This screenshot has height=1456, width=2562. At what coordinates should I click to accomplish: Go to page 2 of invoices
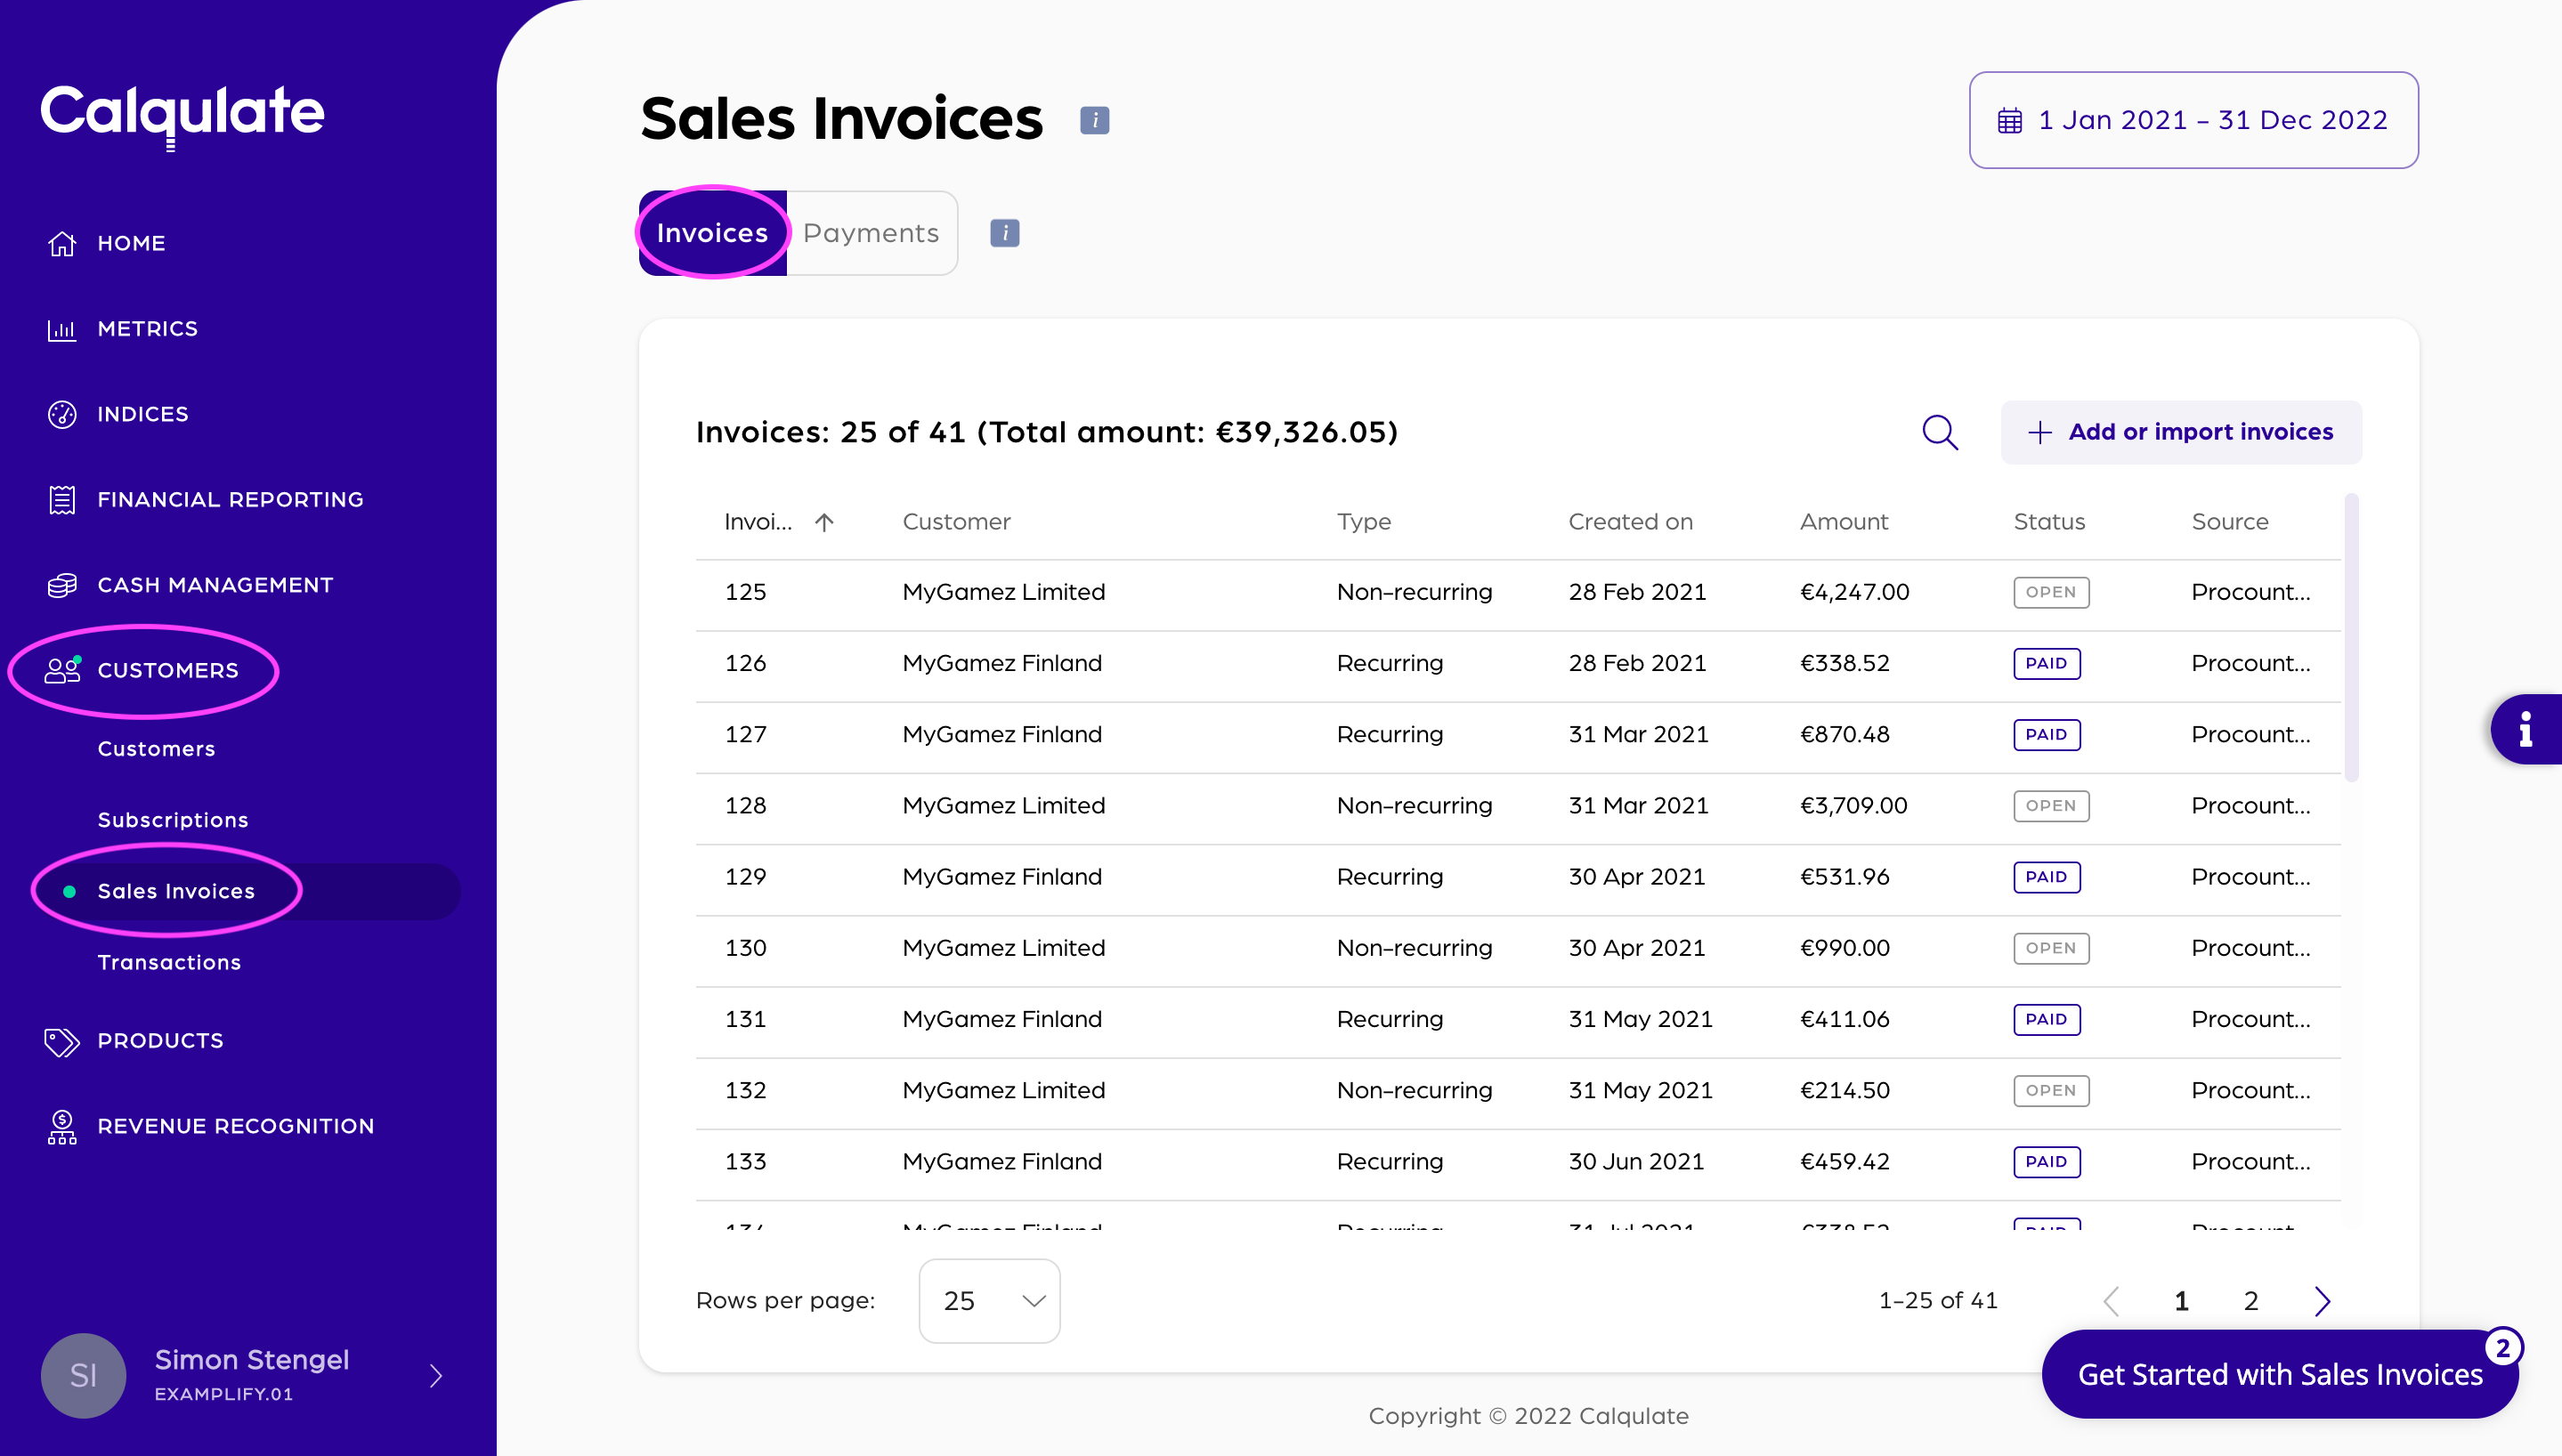pyautogui.click(x=2251, y=1300)
